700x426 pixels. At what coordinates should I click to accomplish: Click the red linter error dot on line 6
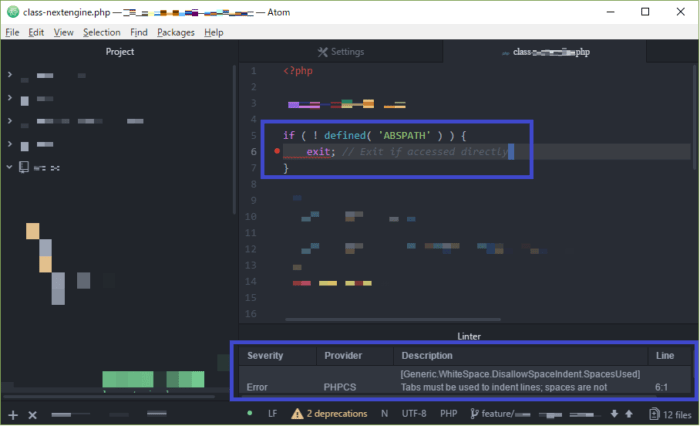coord(277,152)
